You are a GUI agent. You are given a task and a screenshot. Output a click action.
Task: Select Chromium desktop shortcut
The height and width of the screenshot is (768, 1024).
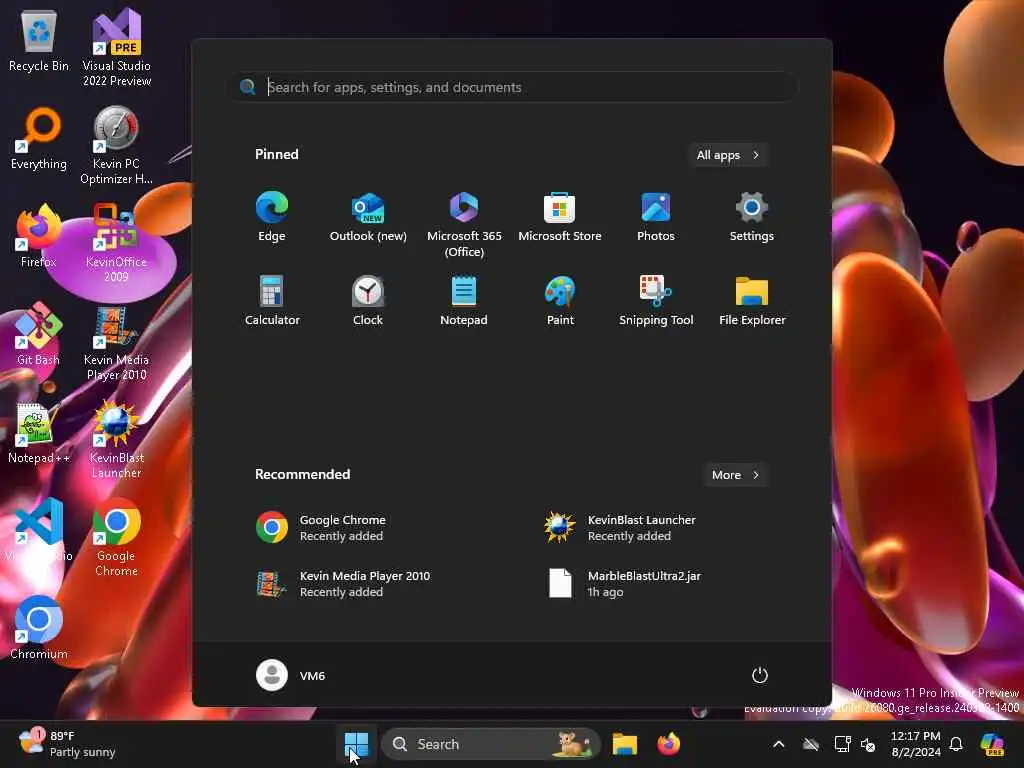coord(39,628)
